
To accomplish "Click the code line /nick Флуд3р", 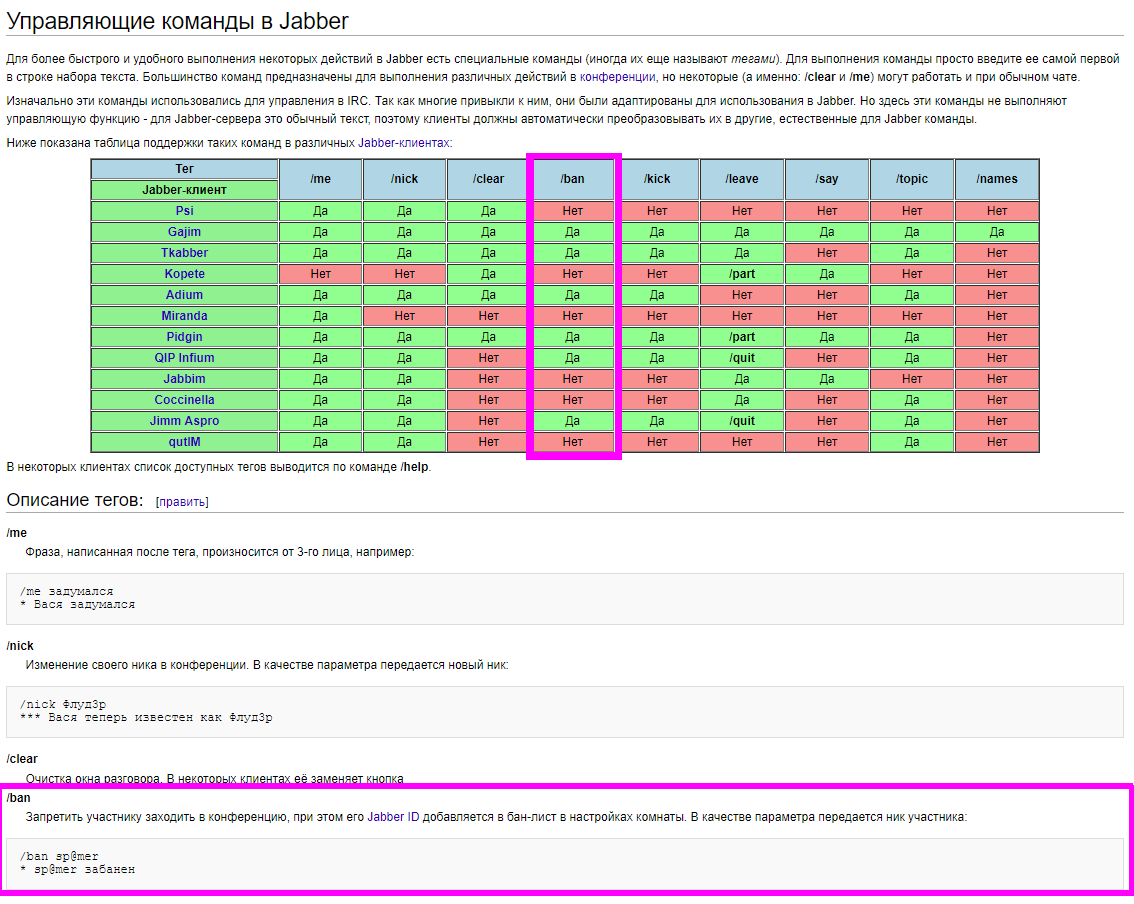I will coord(63,704).
